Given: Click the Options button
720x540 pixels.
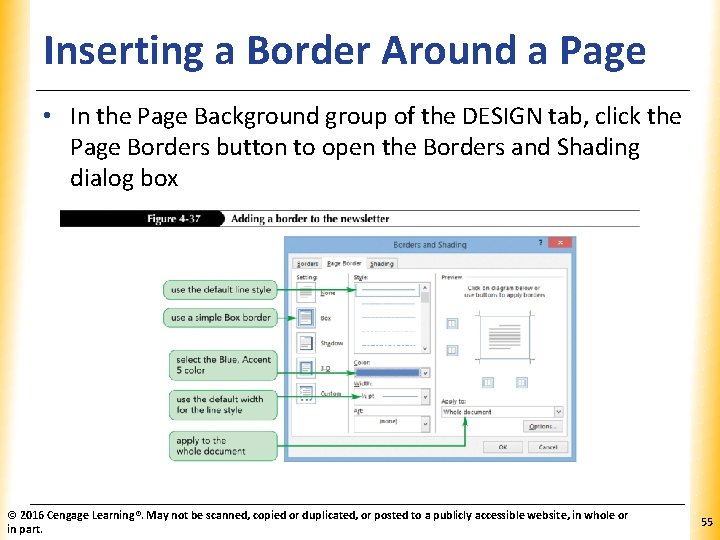Looking at the screenshot, I should pyautogui.click(x=542, y=427).
